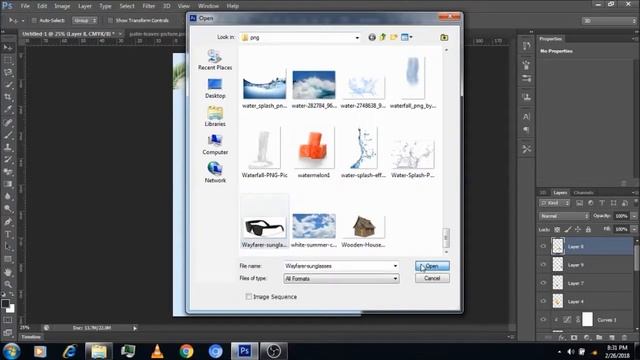Go up one folder level in Open dialog
This screenshot has width=640, height=360.
(383, 37)
